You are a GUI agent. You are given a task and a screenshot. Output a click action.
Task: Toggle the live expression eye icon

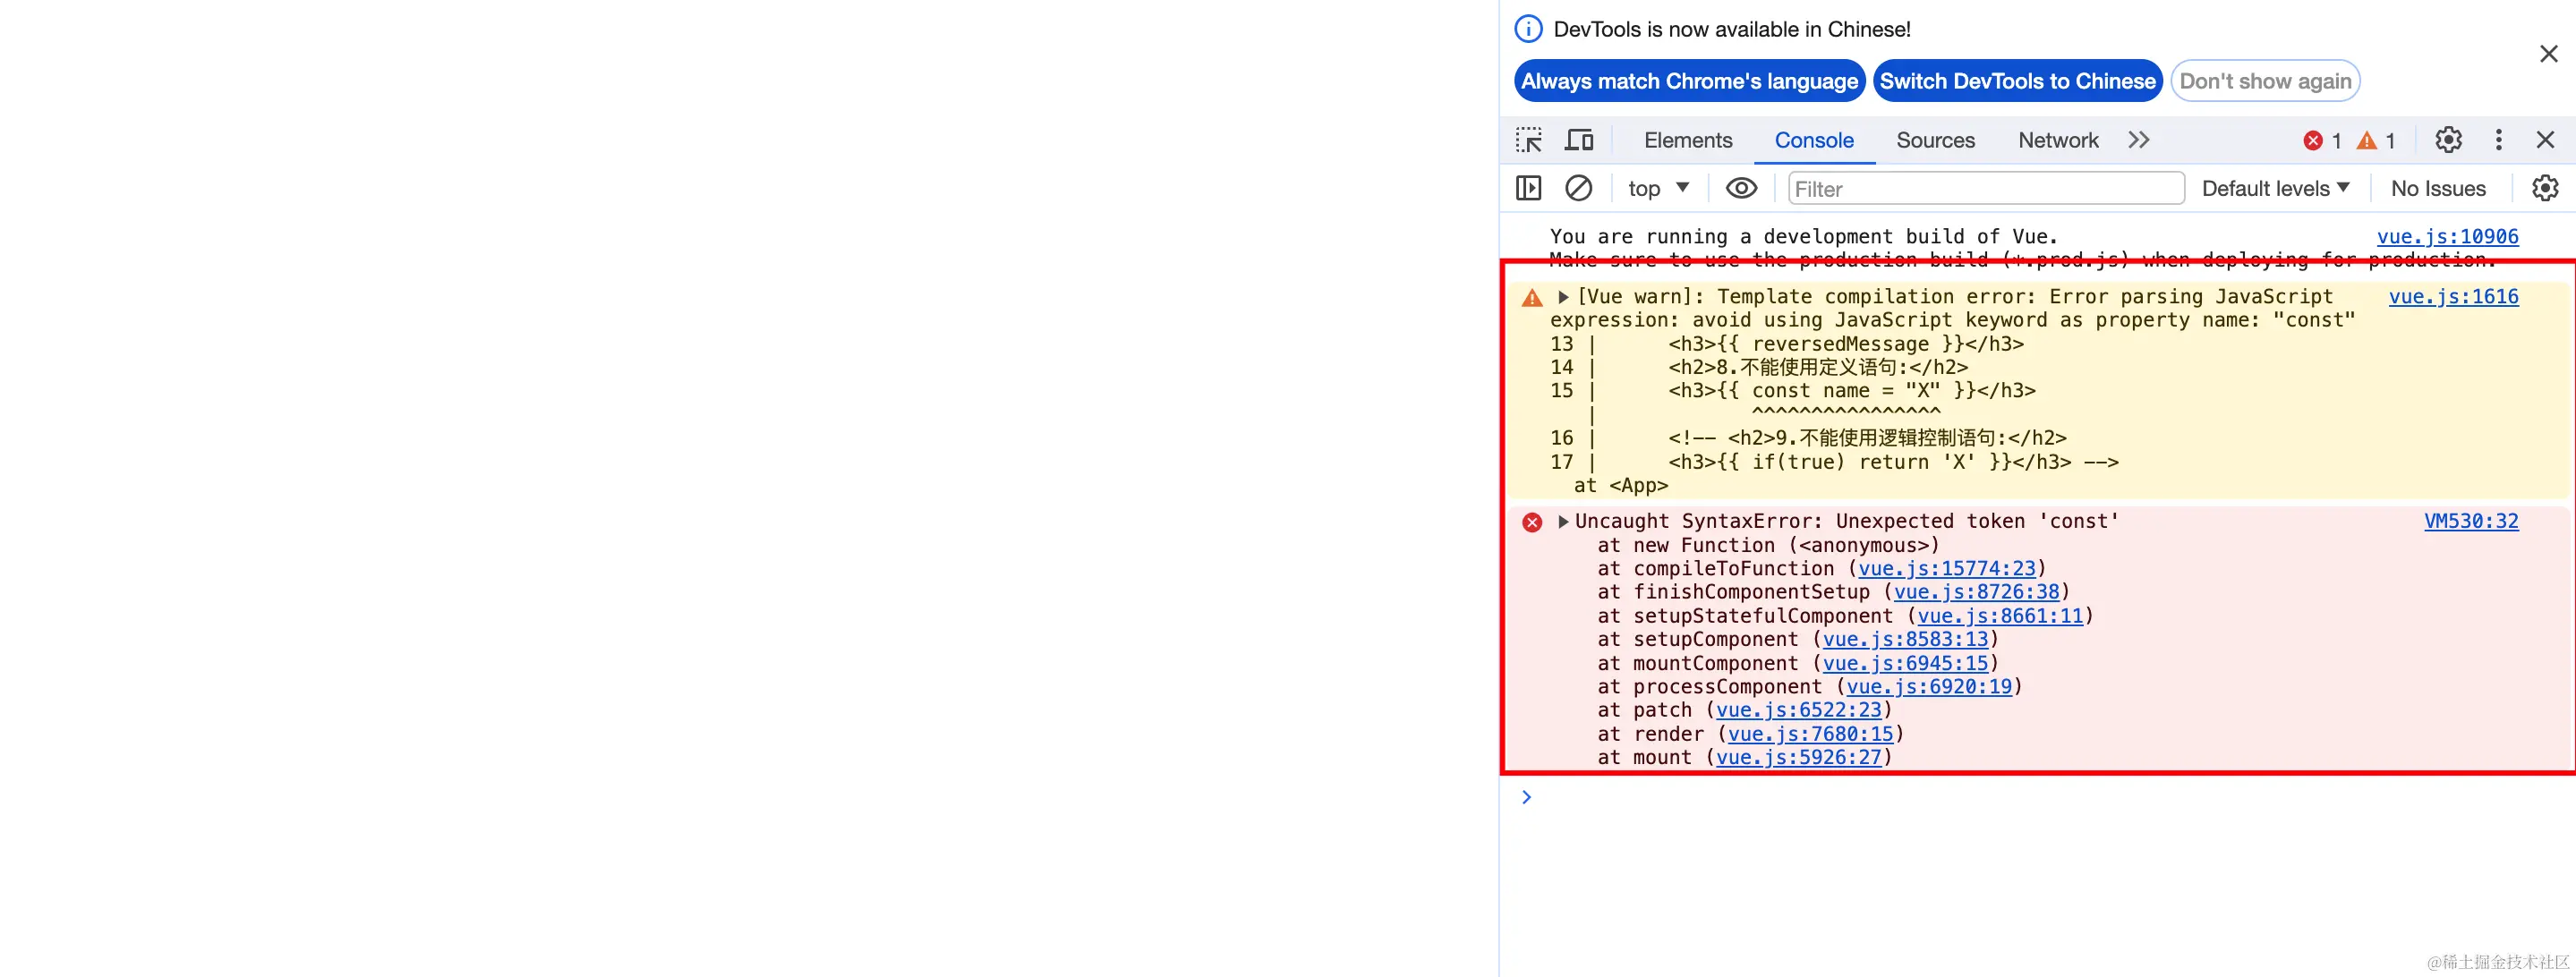1741,188
